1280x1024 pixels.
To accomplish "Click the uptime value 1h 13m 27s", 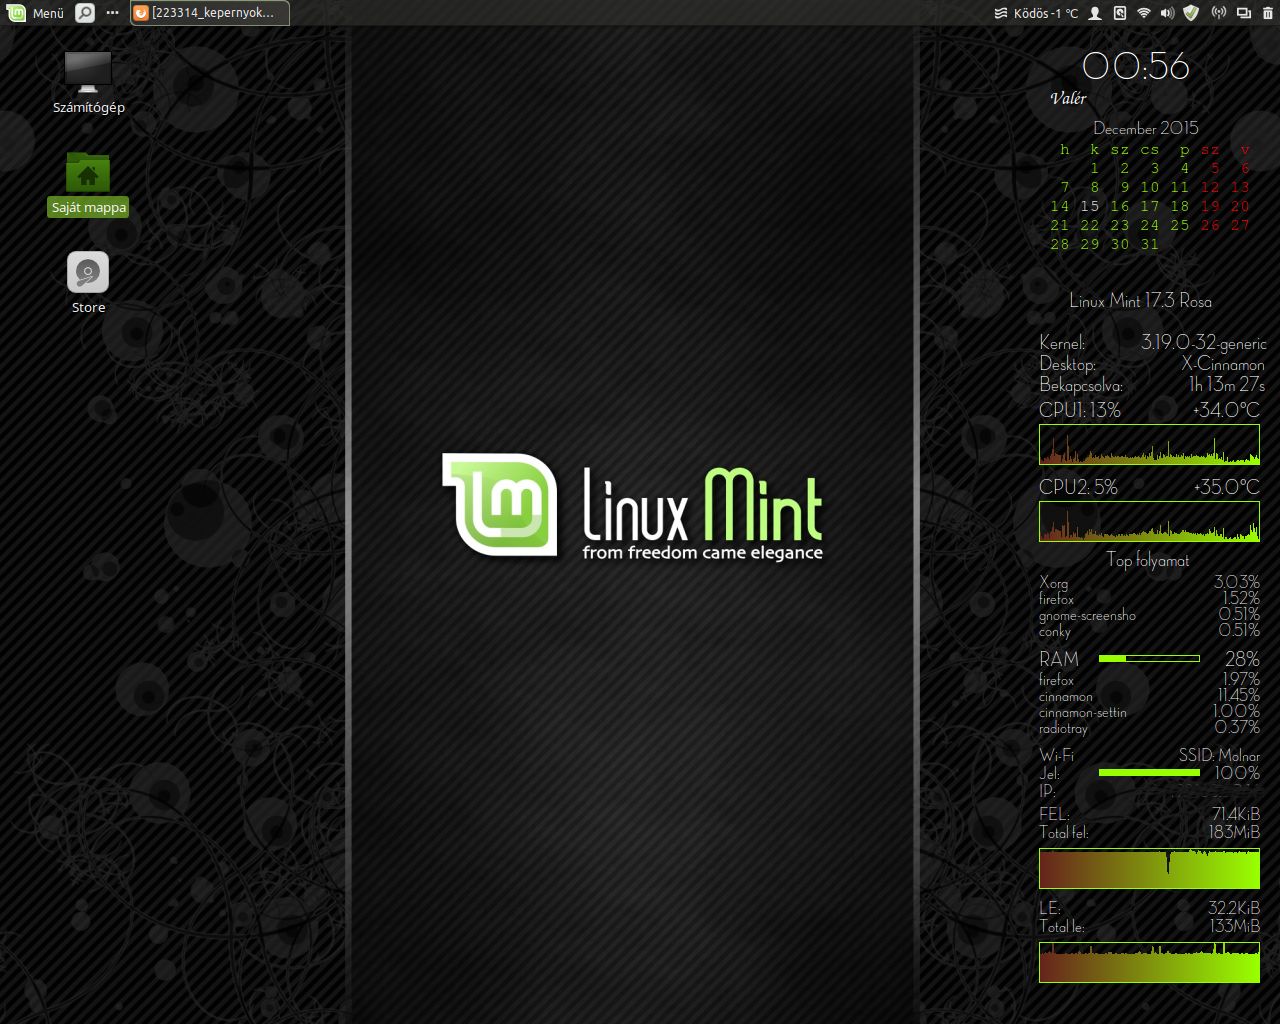I will coord(1227,385).
